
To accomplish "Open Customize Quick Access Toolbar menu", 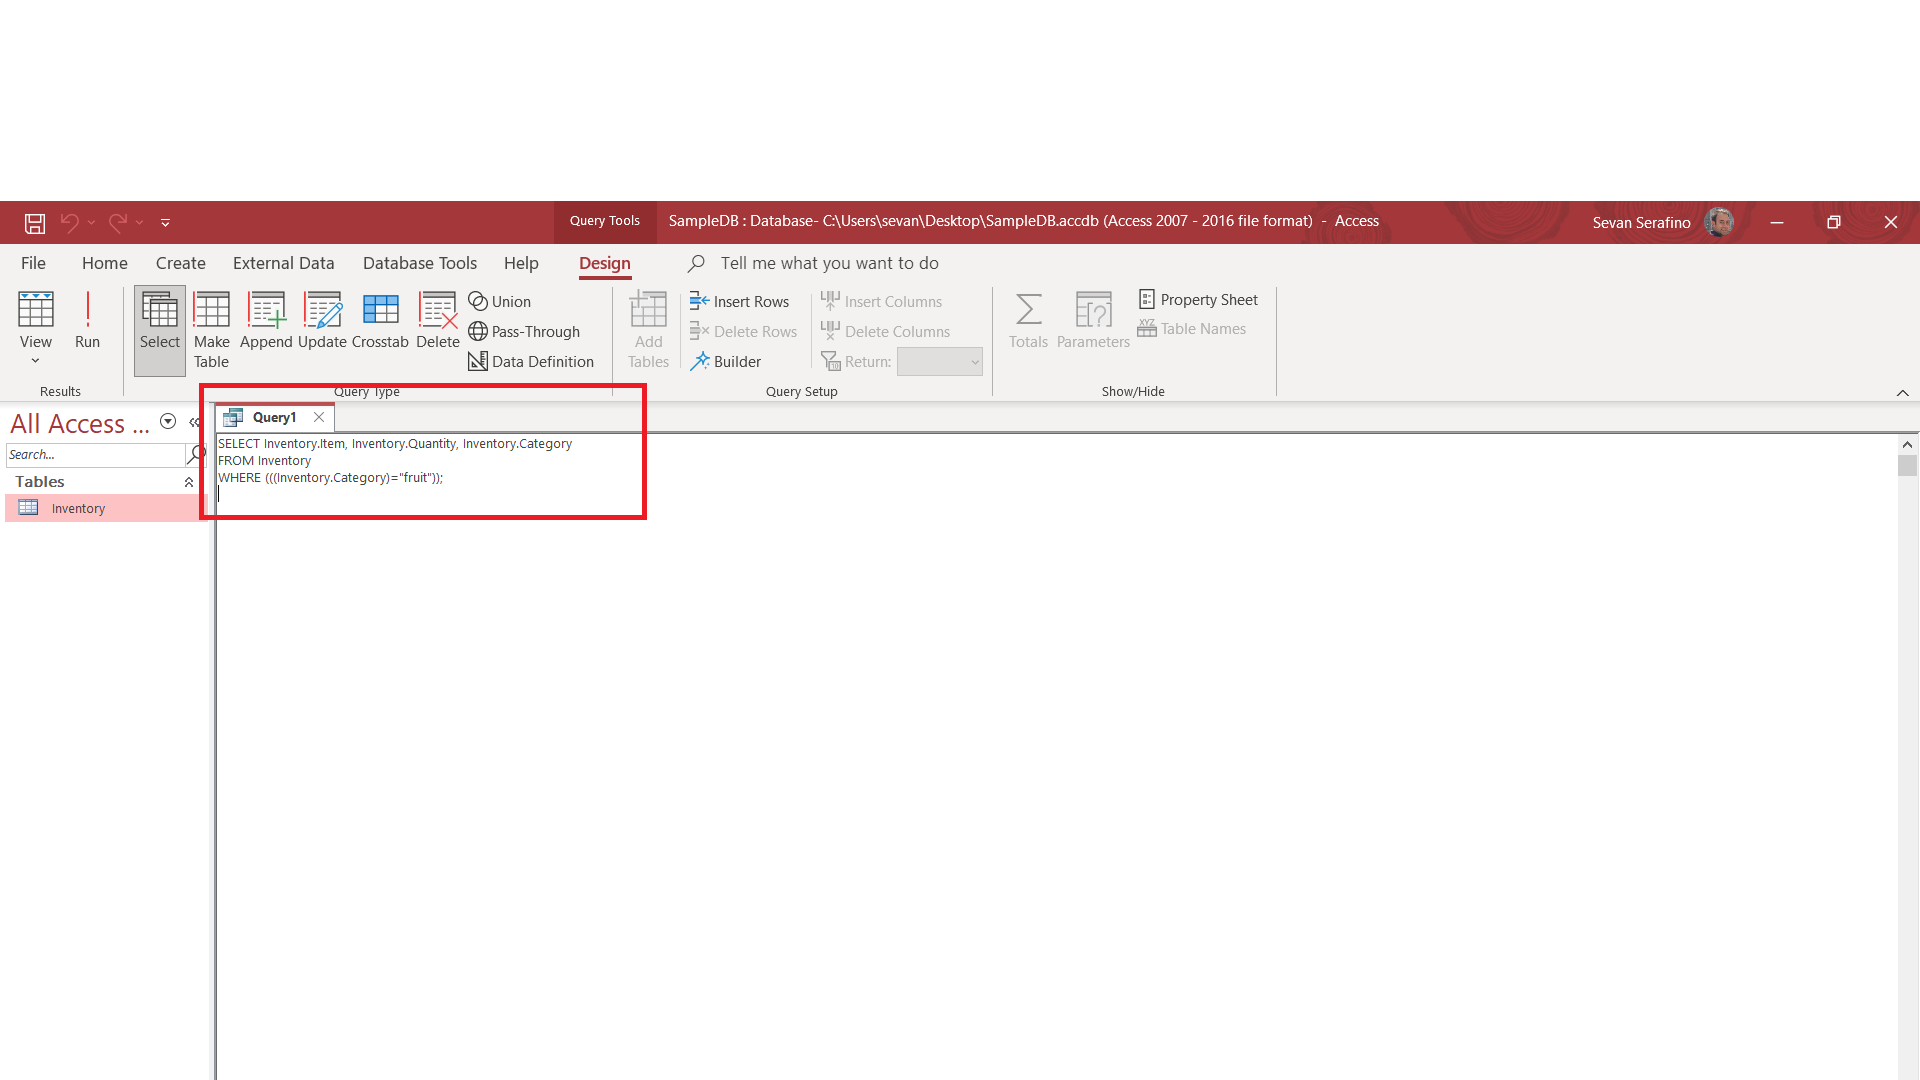I will click(x=166, y=223).
